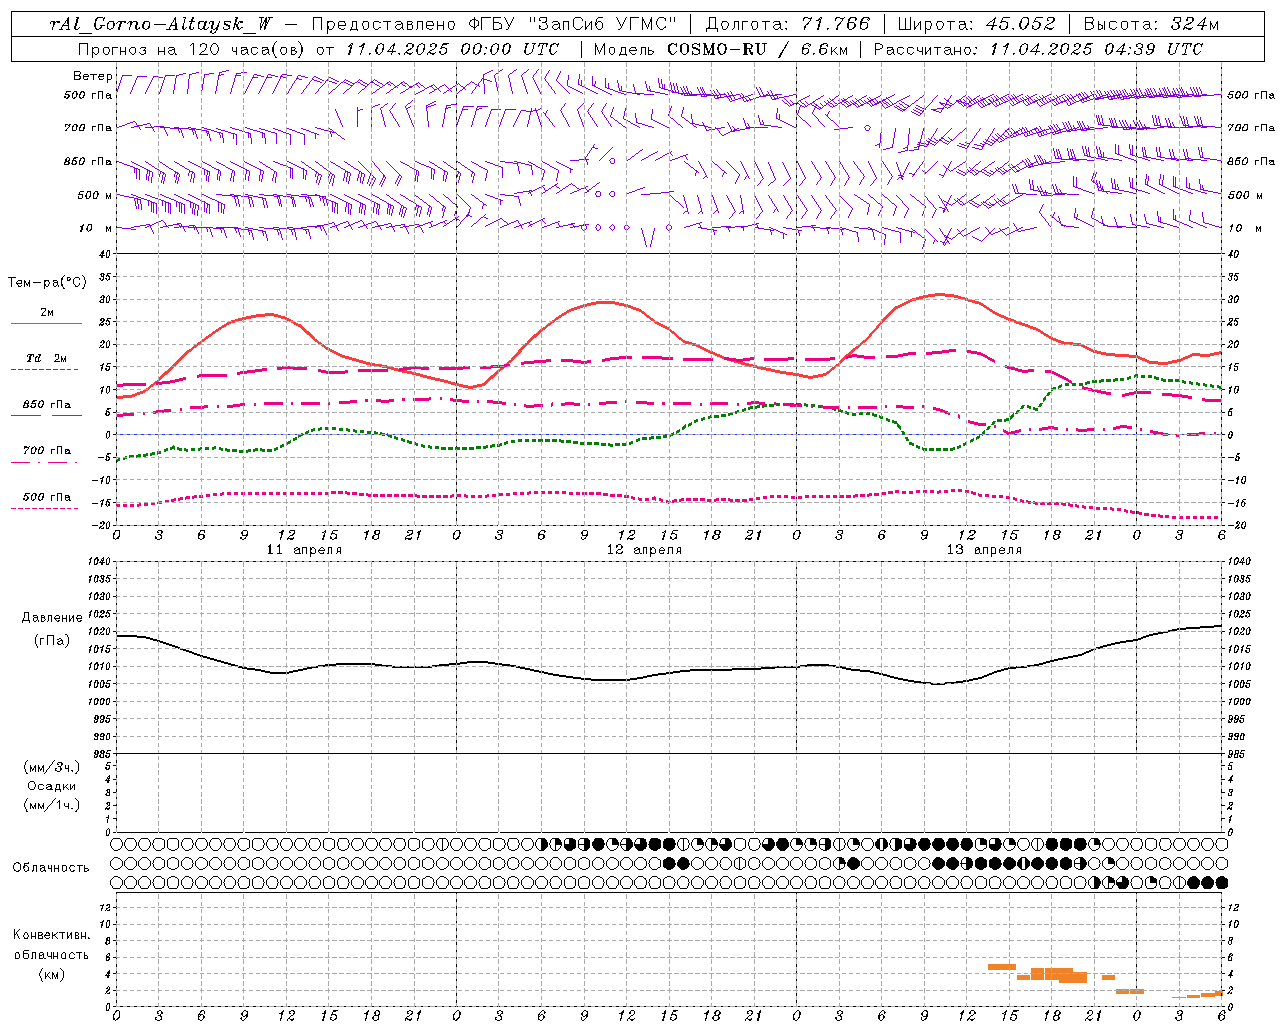Click the Ветер wind panel label
This screenshot has width=1280, height=1024.
(92, 76)
